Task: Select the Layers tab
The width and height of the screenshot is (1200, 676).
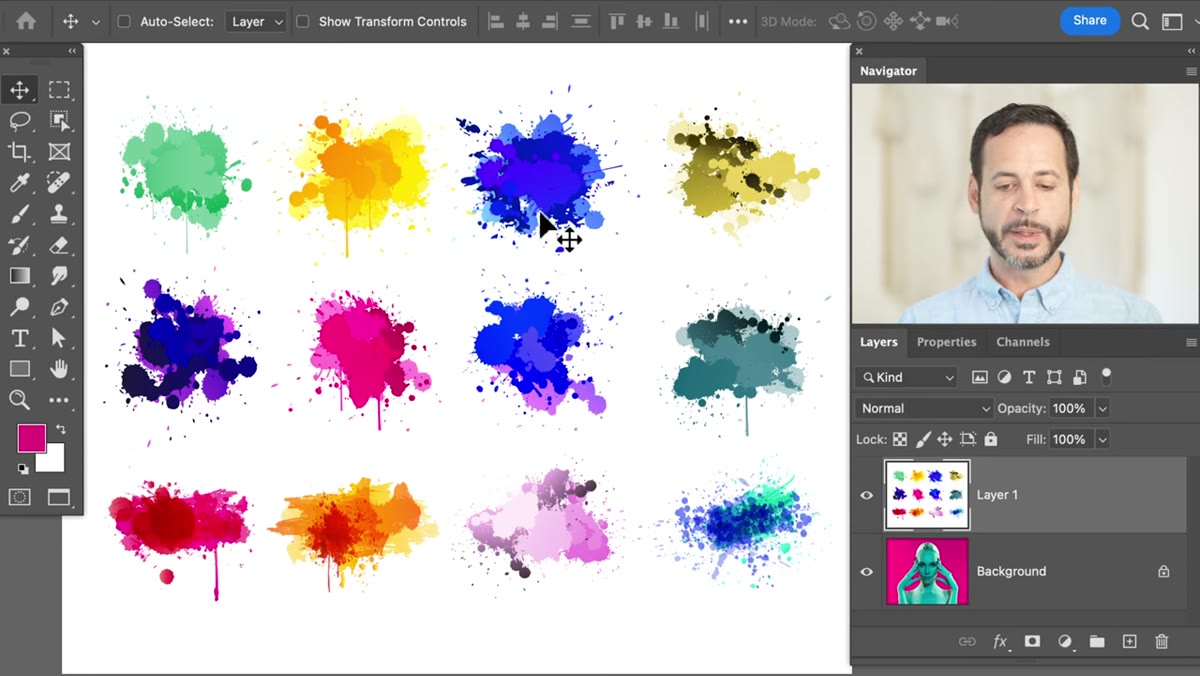Action: pyautogui.click(x=879, y=342)
